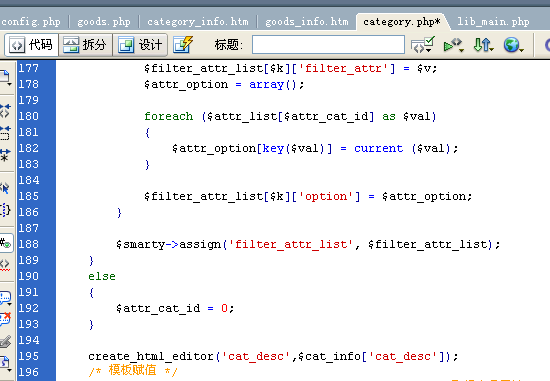The image size is (550, 381).
Task: Open the preview/debug play arrow menu
Action: pyautogui.click(x=454, y=45)
